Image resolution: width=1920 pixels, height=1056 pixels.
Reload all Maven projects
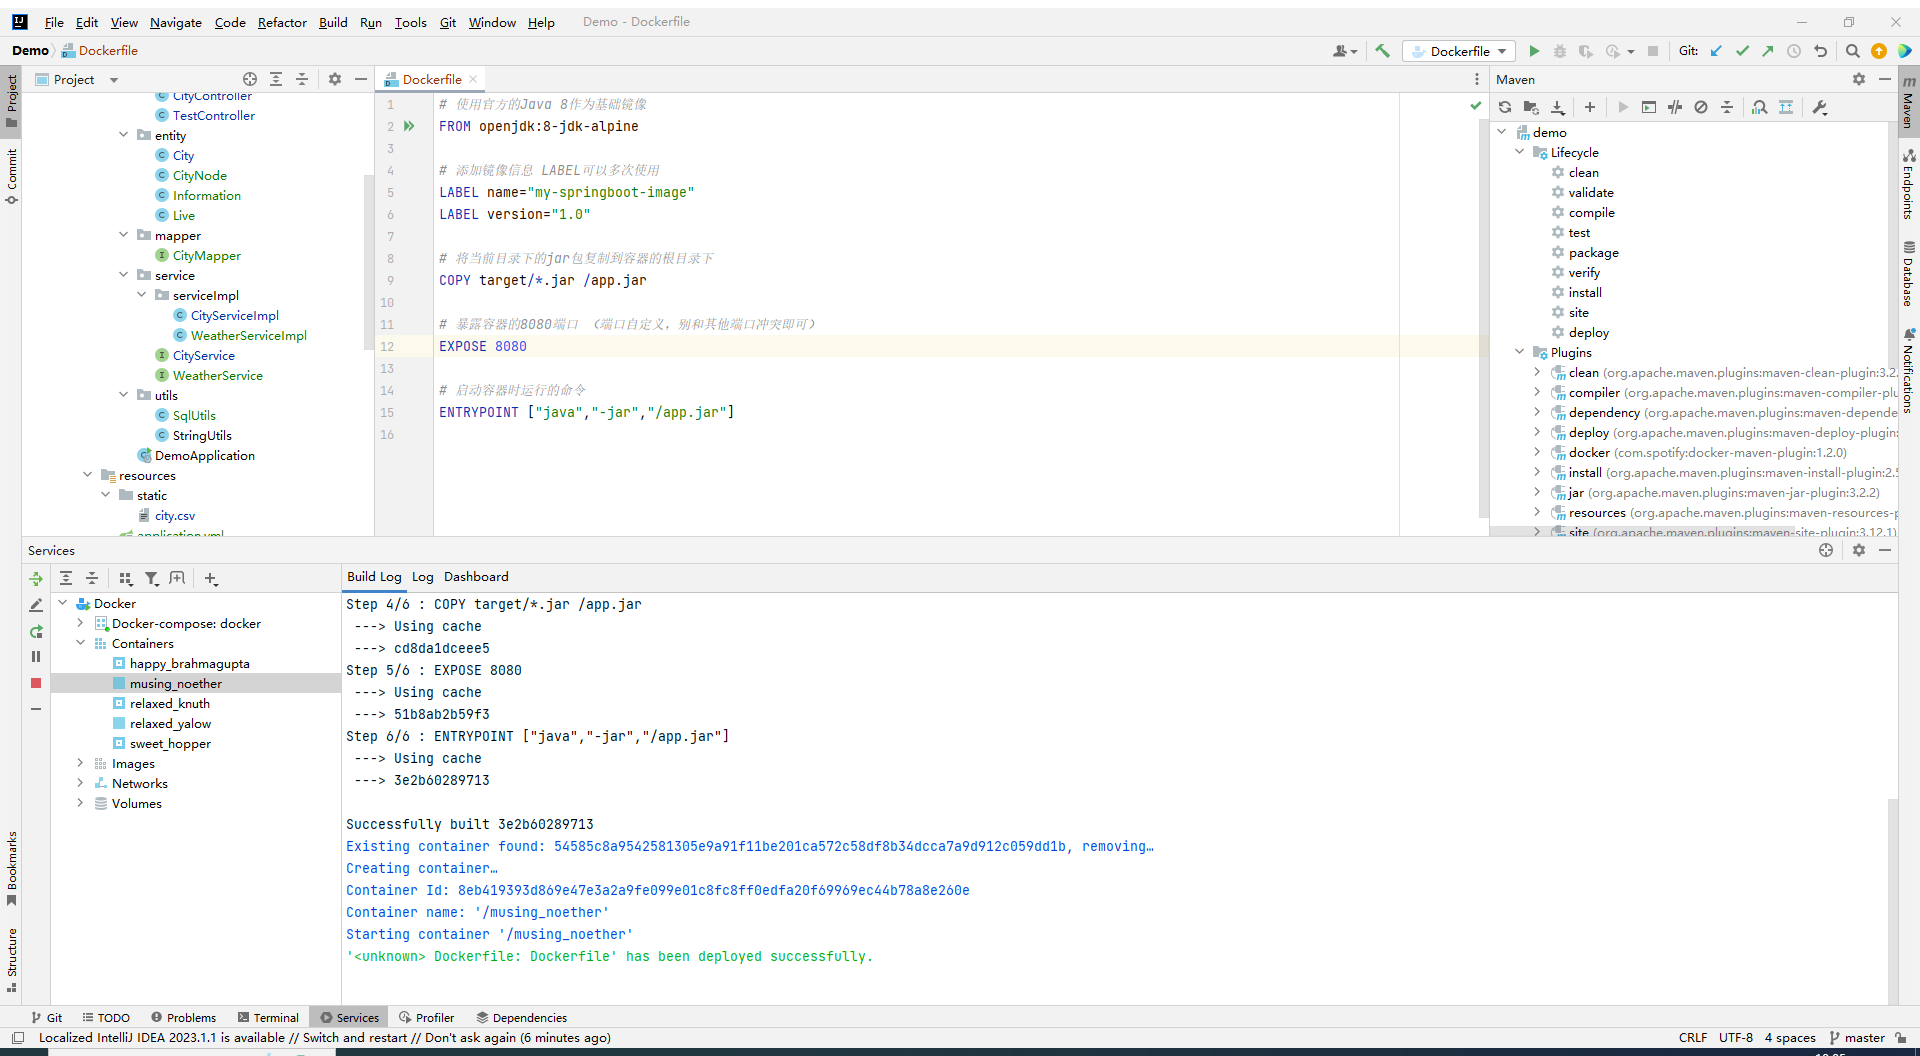coord(1505,107)
